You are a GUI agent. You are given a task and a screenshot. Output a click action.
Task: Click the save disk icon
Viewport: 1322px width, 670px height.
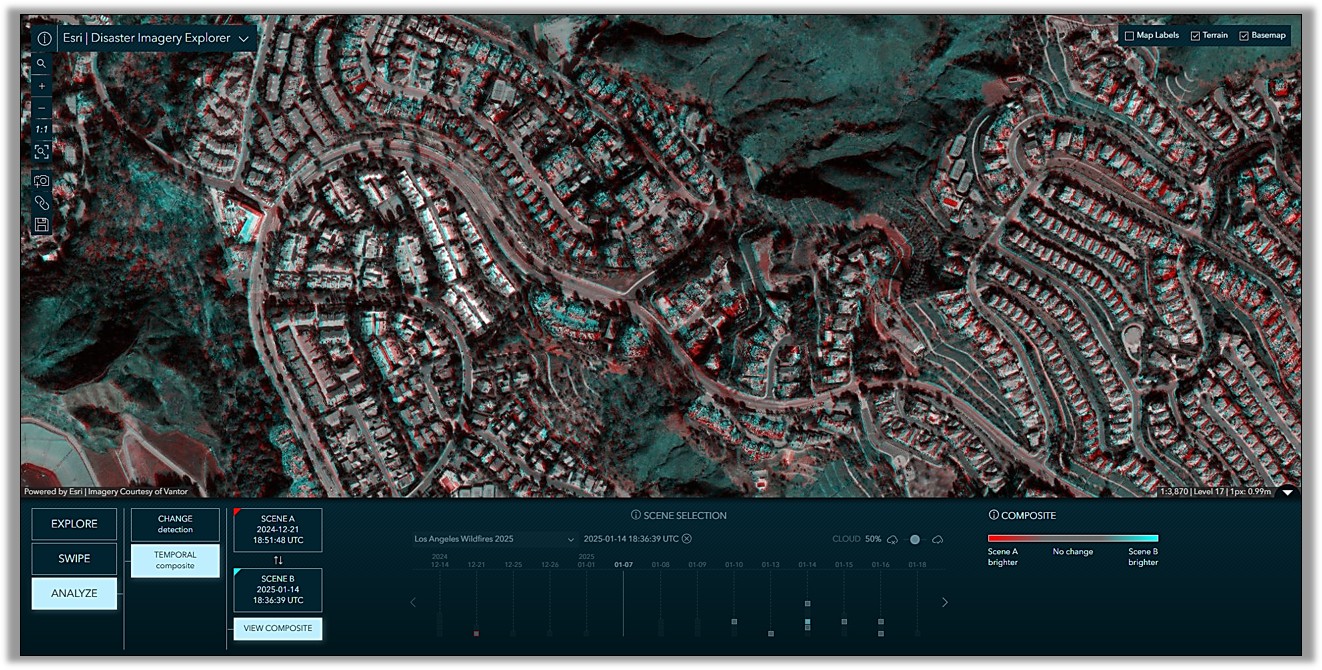coord(42,225)
